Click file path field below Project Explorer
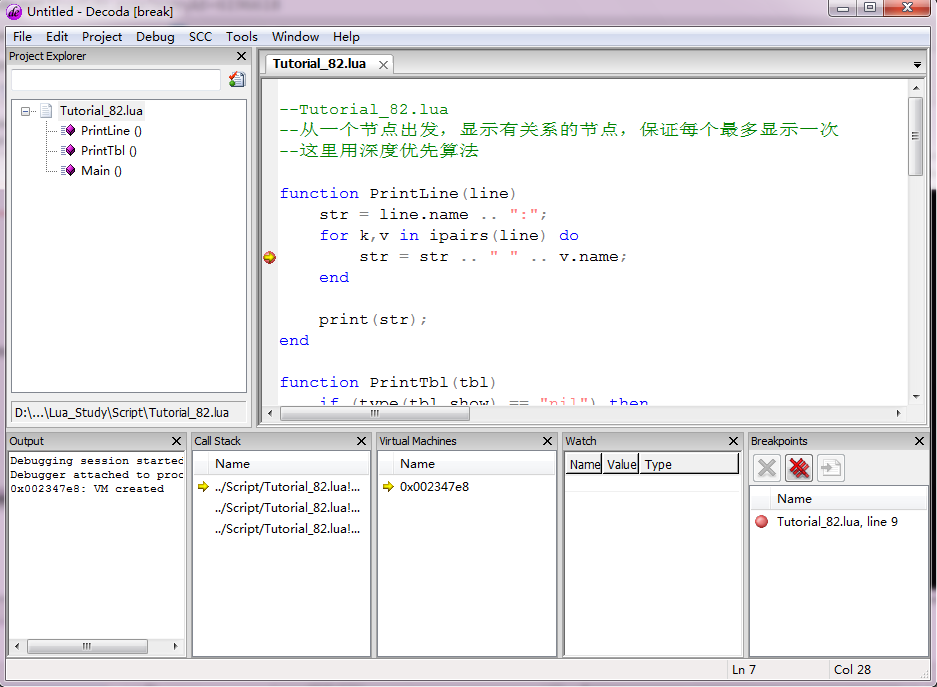This screenshot has width=937, height=687. pyautogui.click(x=129, y=413)
